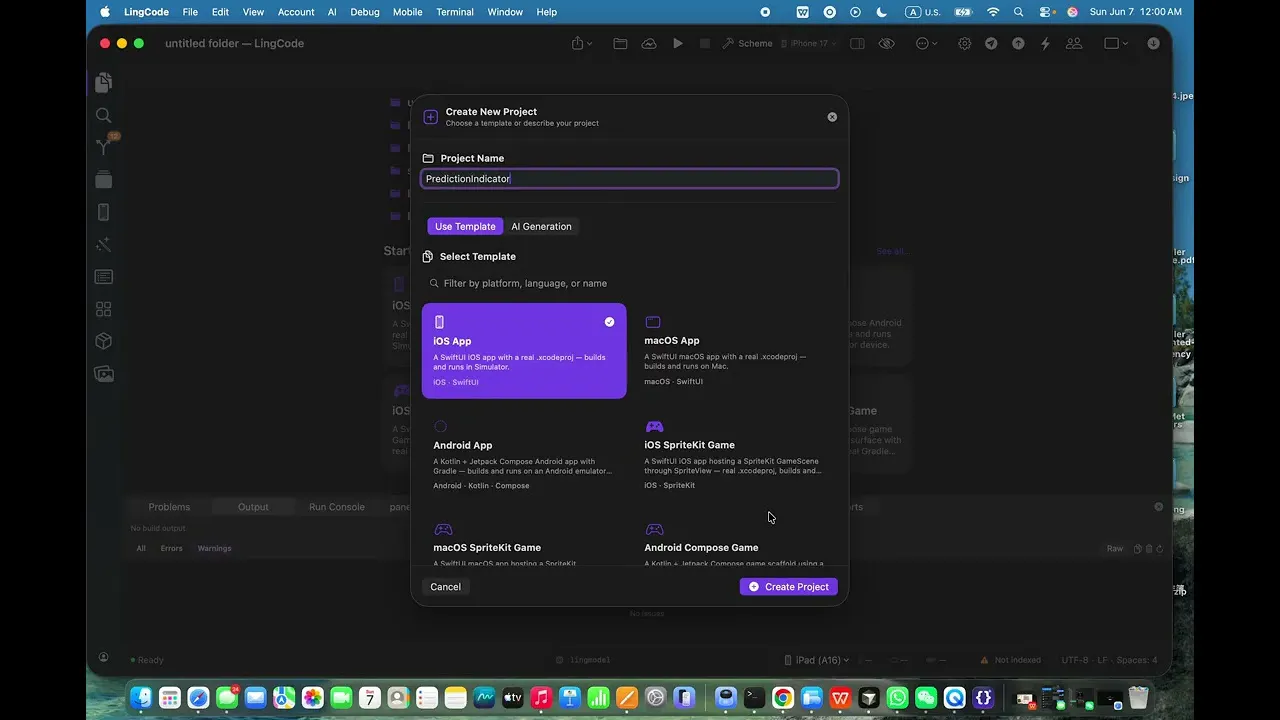1280x720 pixels.
Task: Select the iOS SpriteKit Game template
Action: [x=735, y=455]
